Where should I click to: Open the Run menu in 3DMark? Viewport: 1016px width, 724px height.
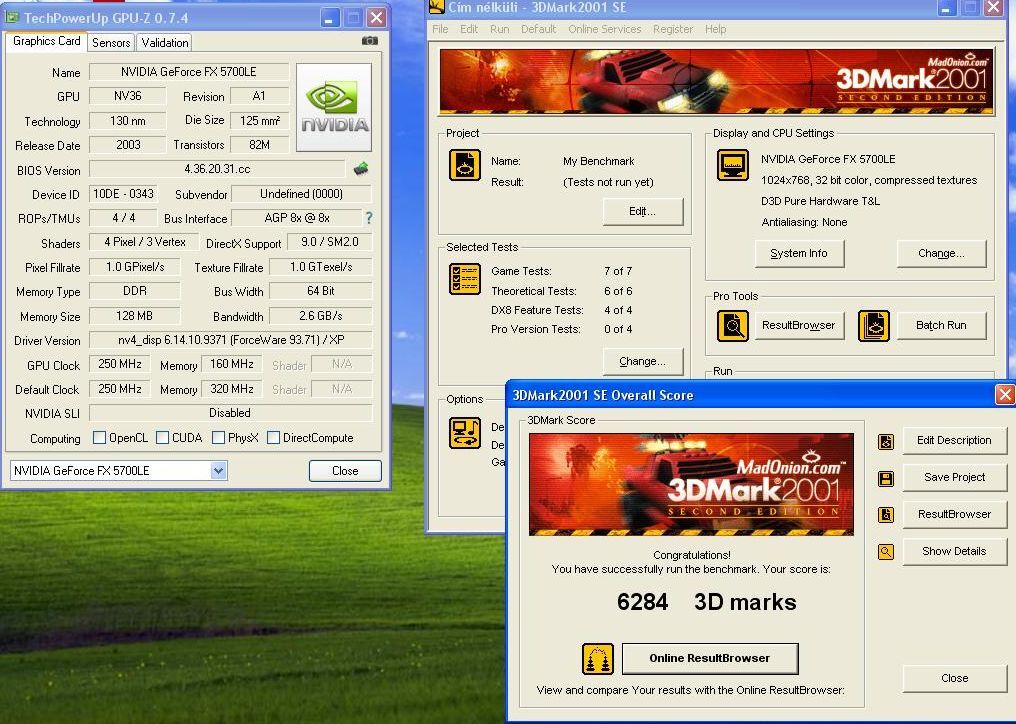pyautogui.click(x=499, y=29)
